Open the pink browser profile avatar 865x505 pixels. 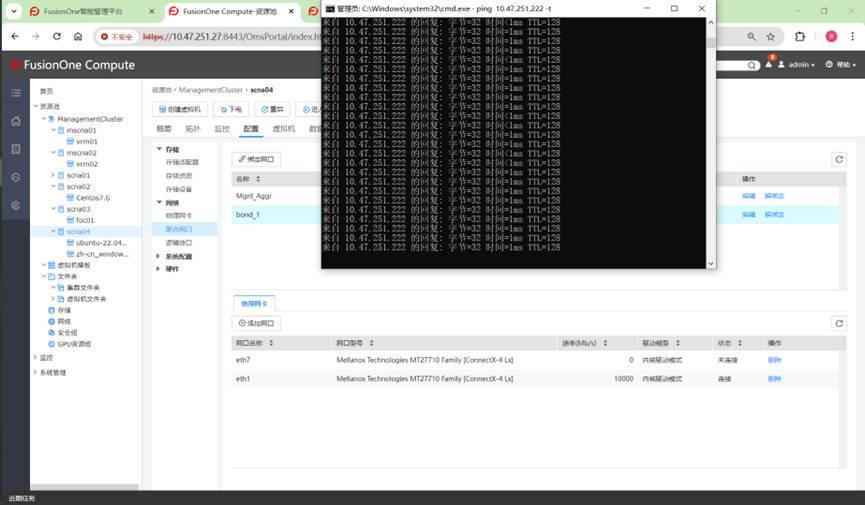point(831,36)
